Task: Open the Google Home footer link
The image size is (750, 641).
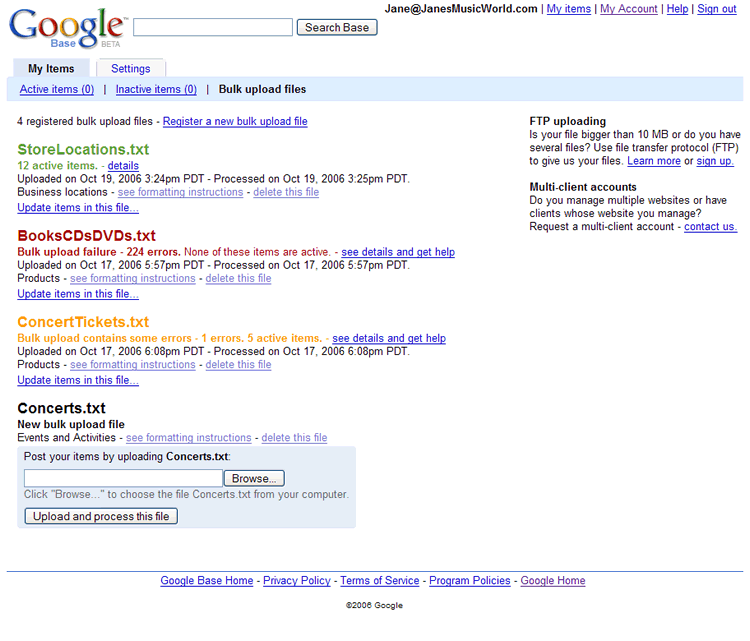Action: [552, 581]
